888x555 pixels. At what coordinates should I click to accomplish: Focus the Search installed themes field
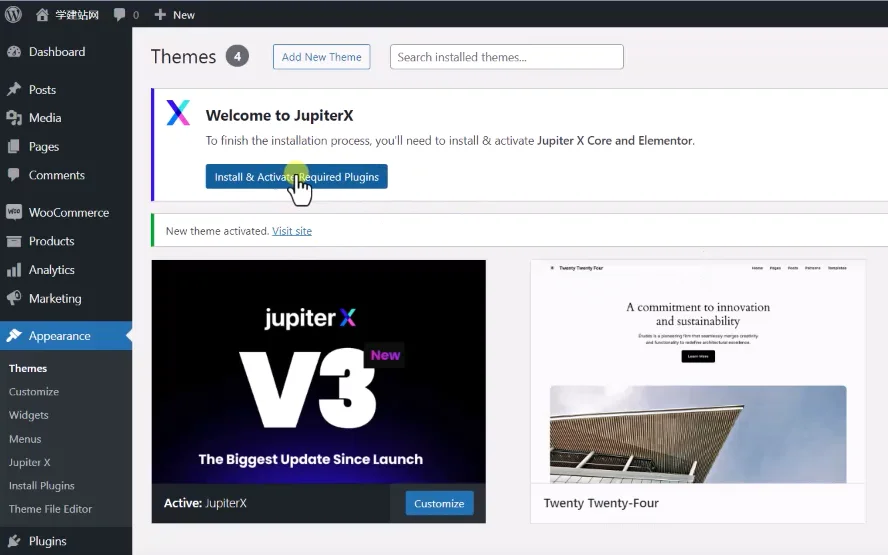[x=507, y=57]
